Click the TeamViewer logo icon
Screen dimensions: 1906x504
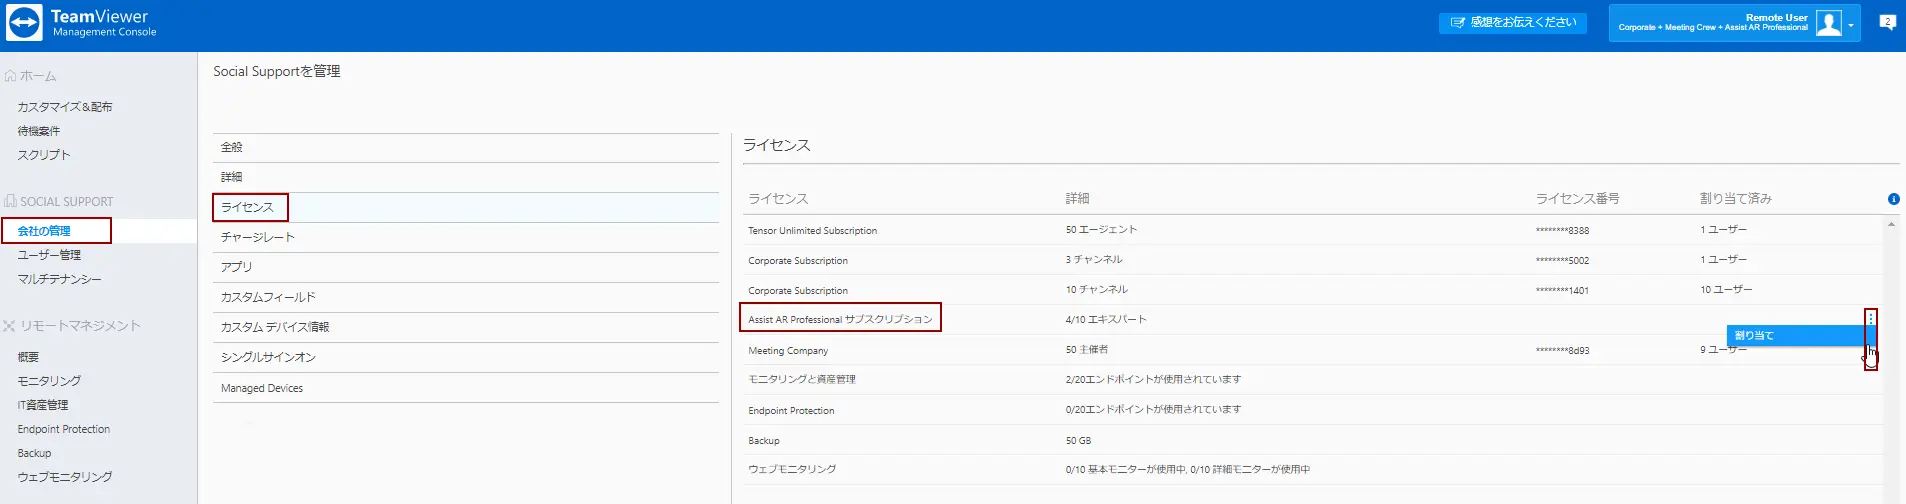pos(24,23)
